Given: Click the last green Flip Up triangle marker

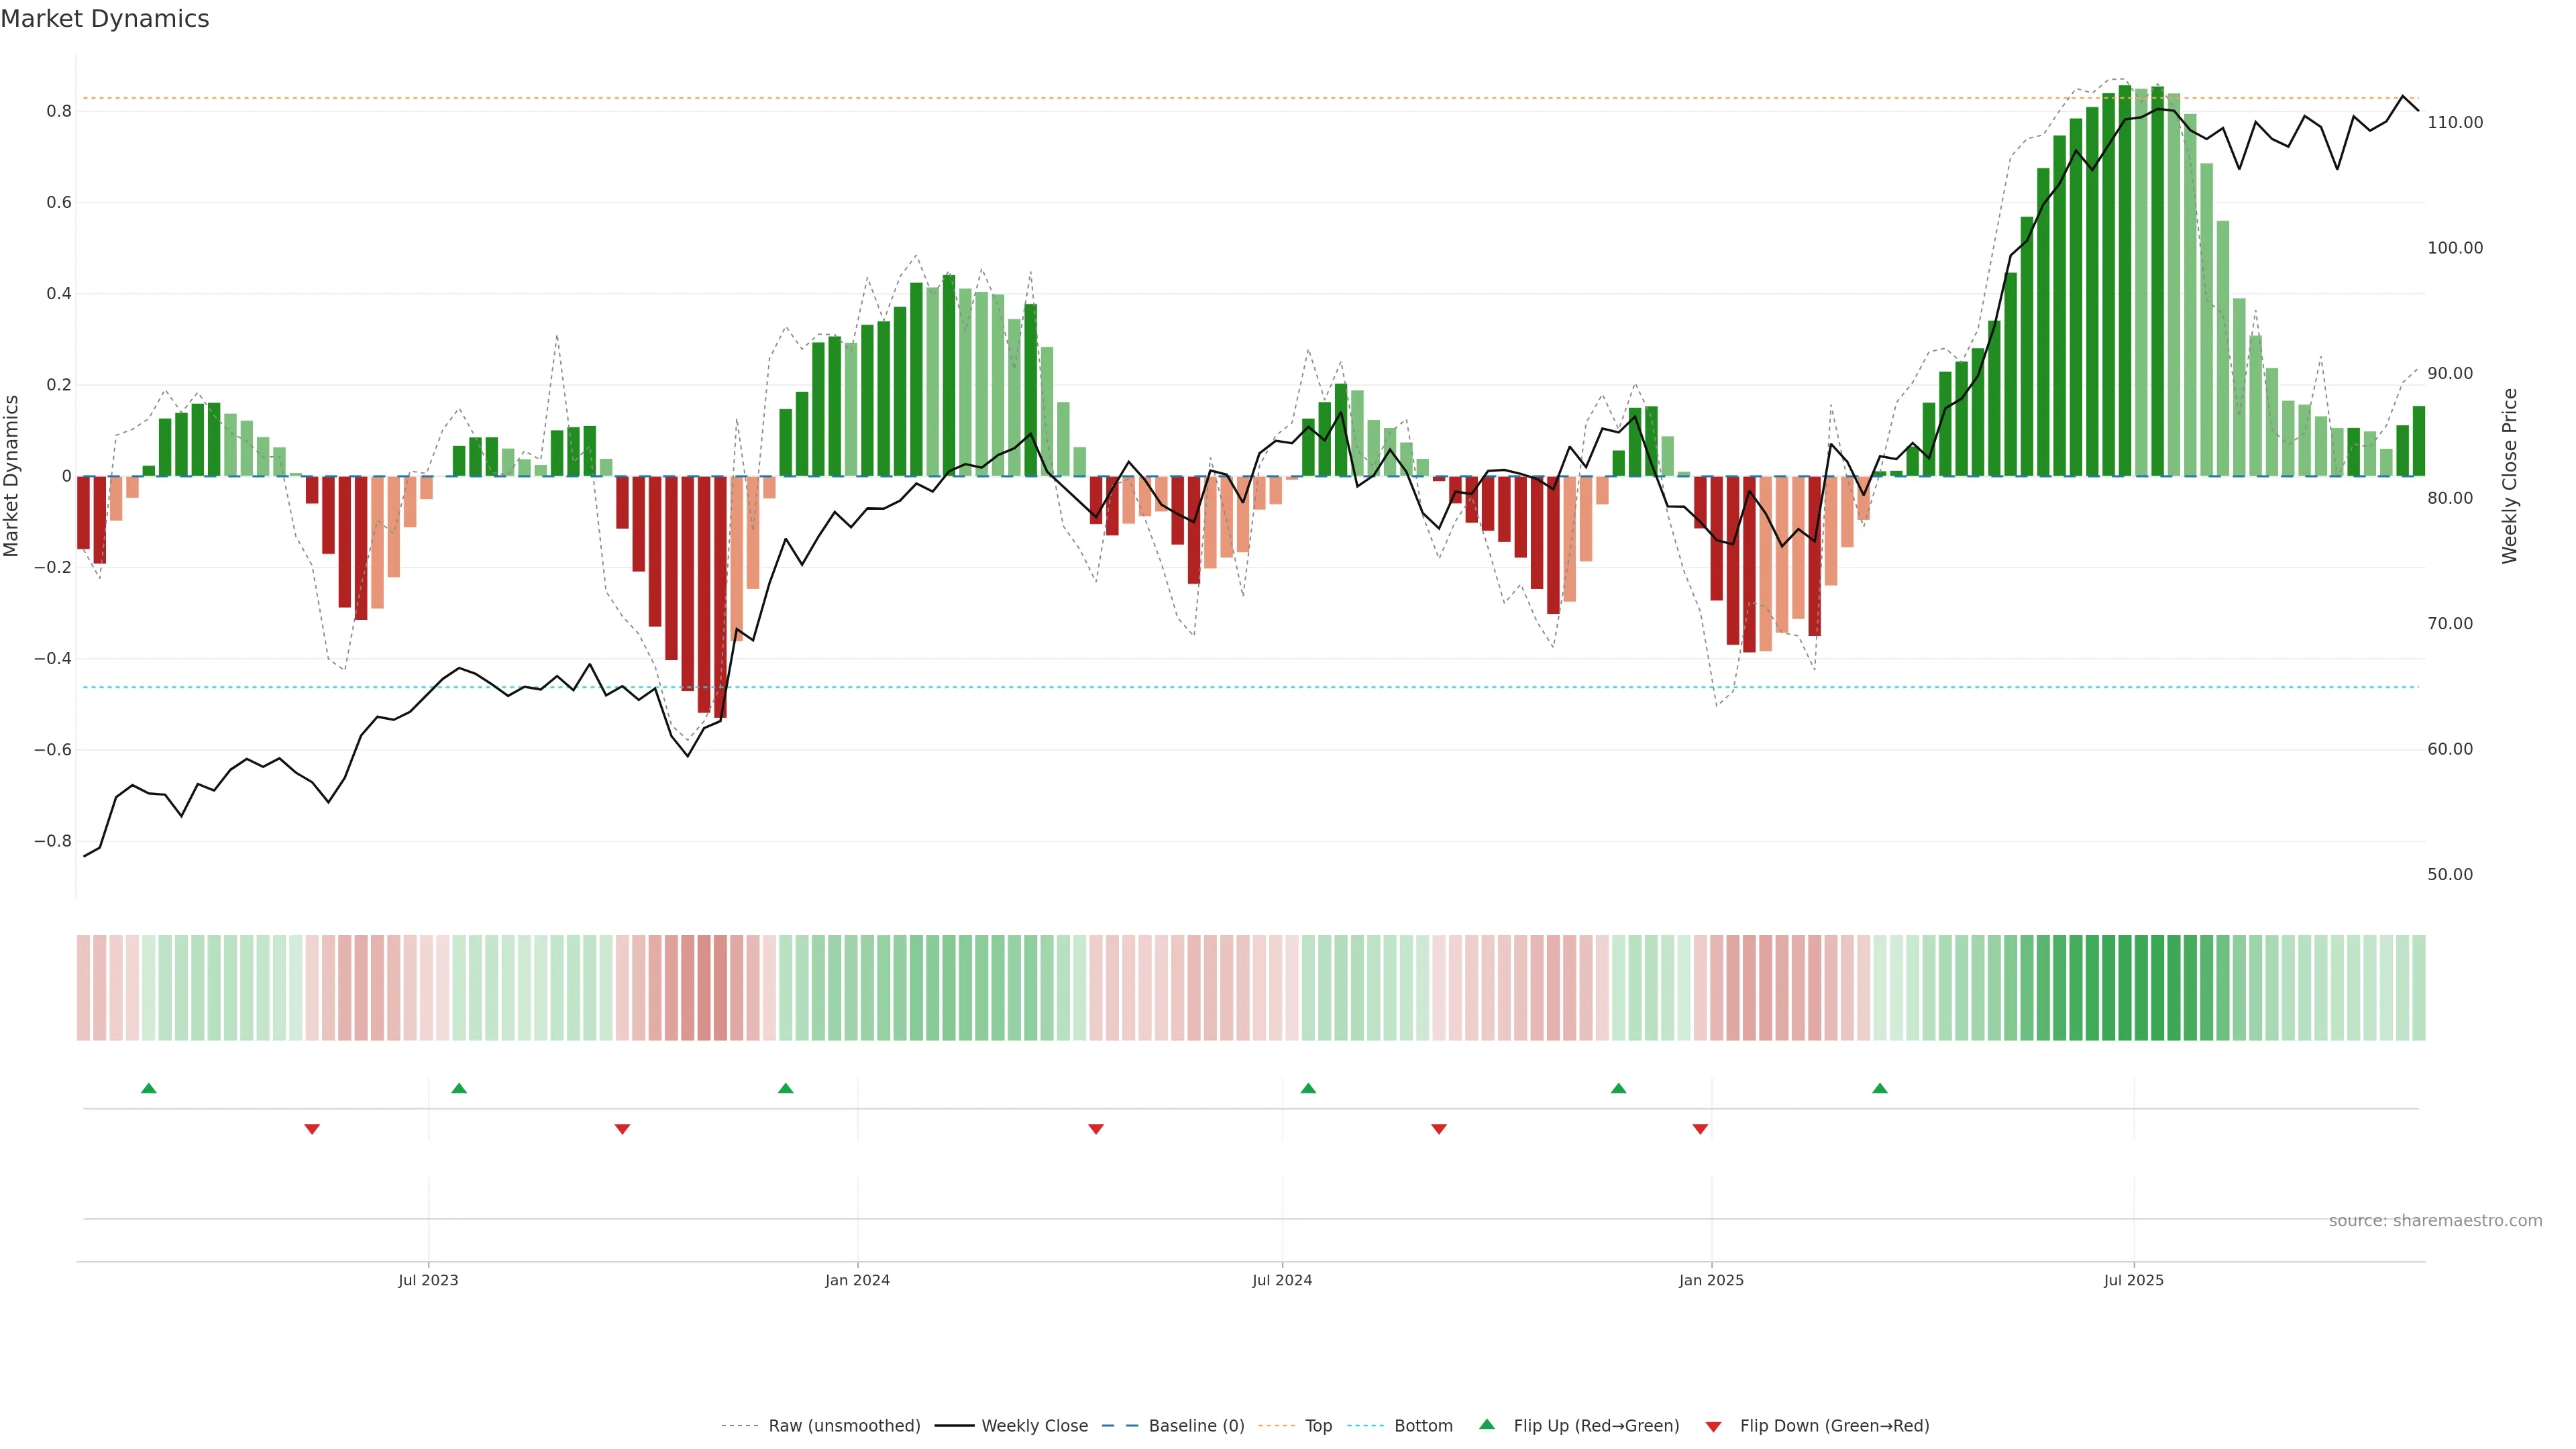Looking at the screenshot, I should pos(1880,1088).
